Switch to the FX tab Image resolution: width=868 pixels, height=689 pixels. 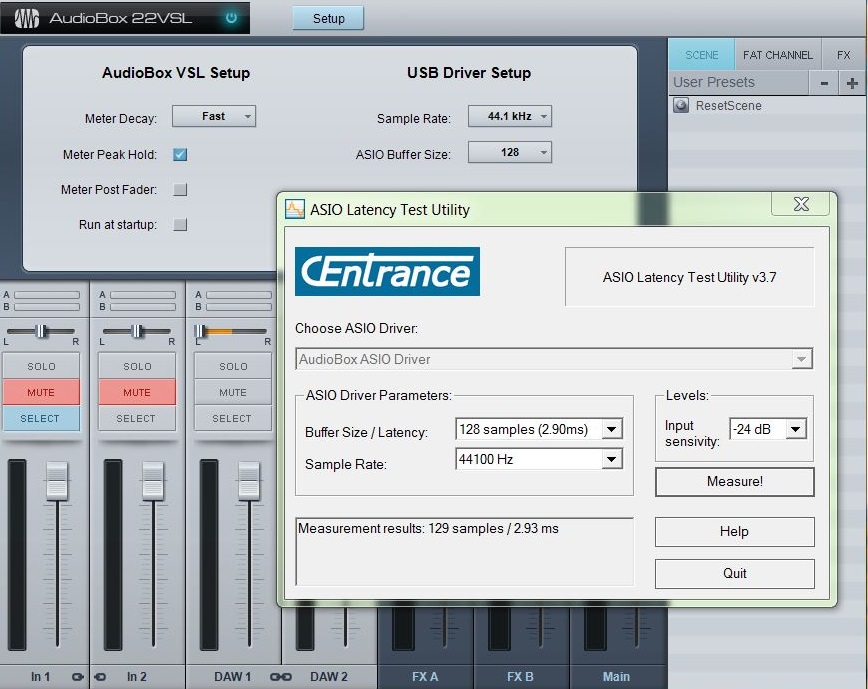(844, 55)
